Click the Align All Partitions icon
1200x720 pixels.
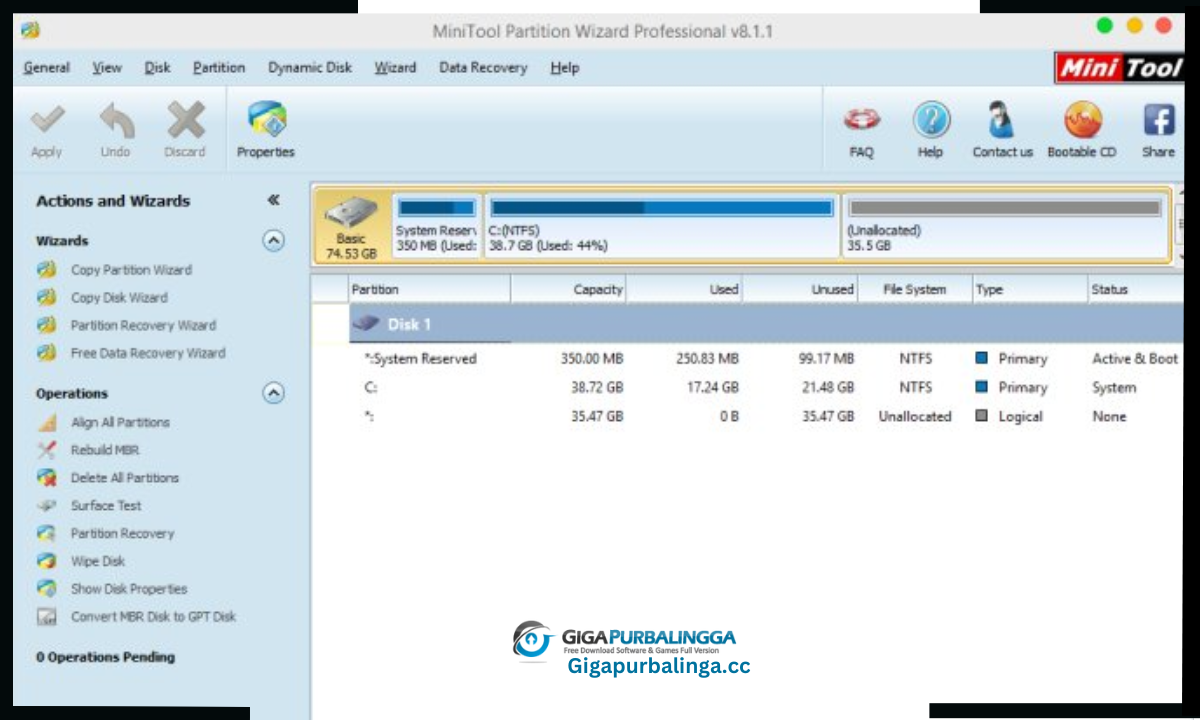tap(46, 422)
